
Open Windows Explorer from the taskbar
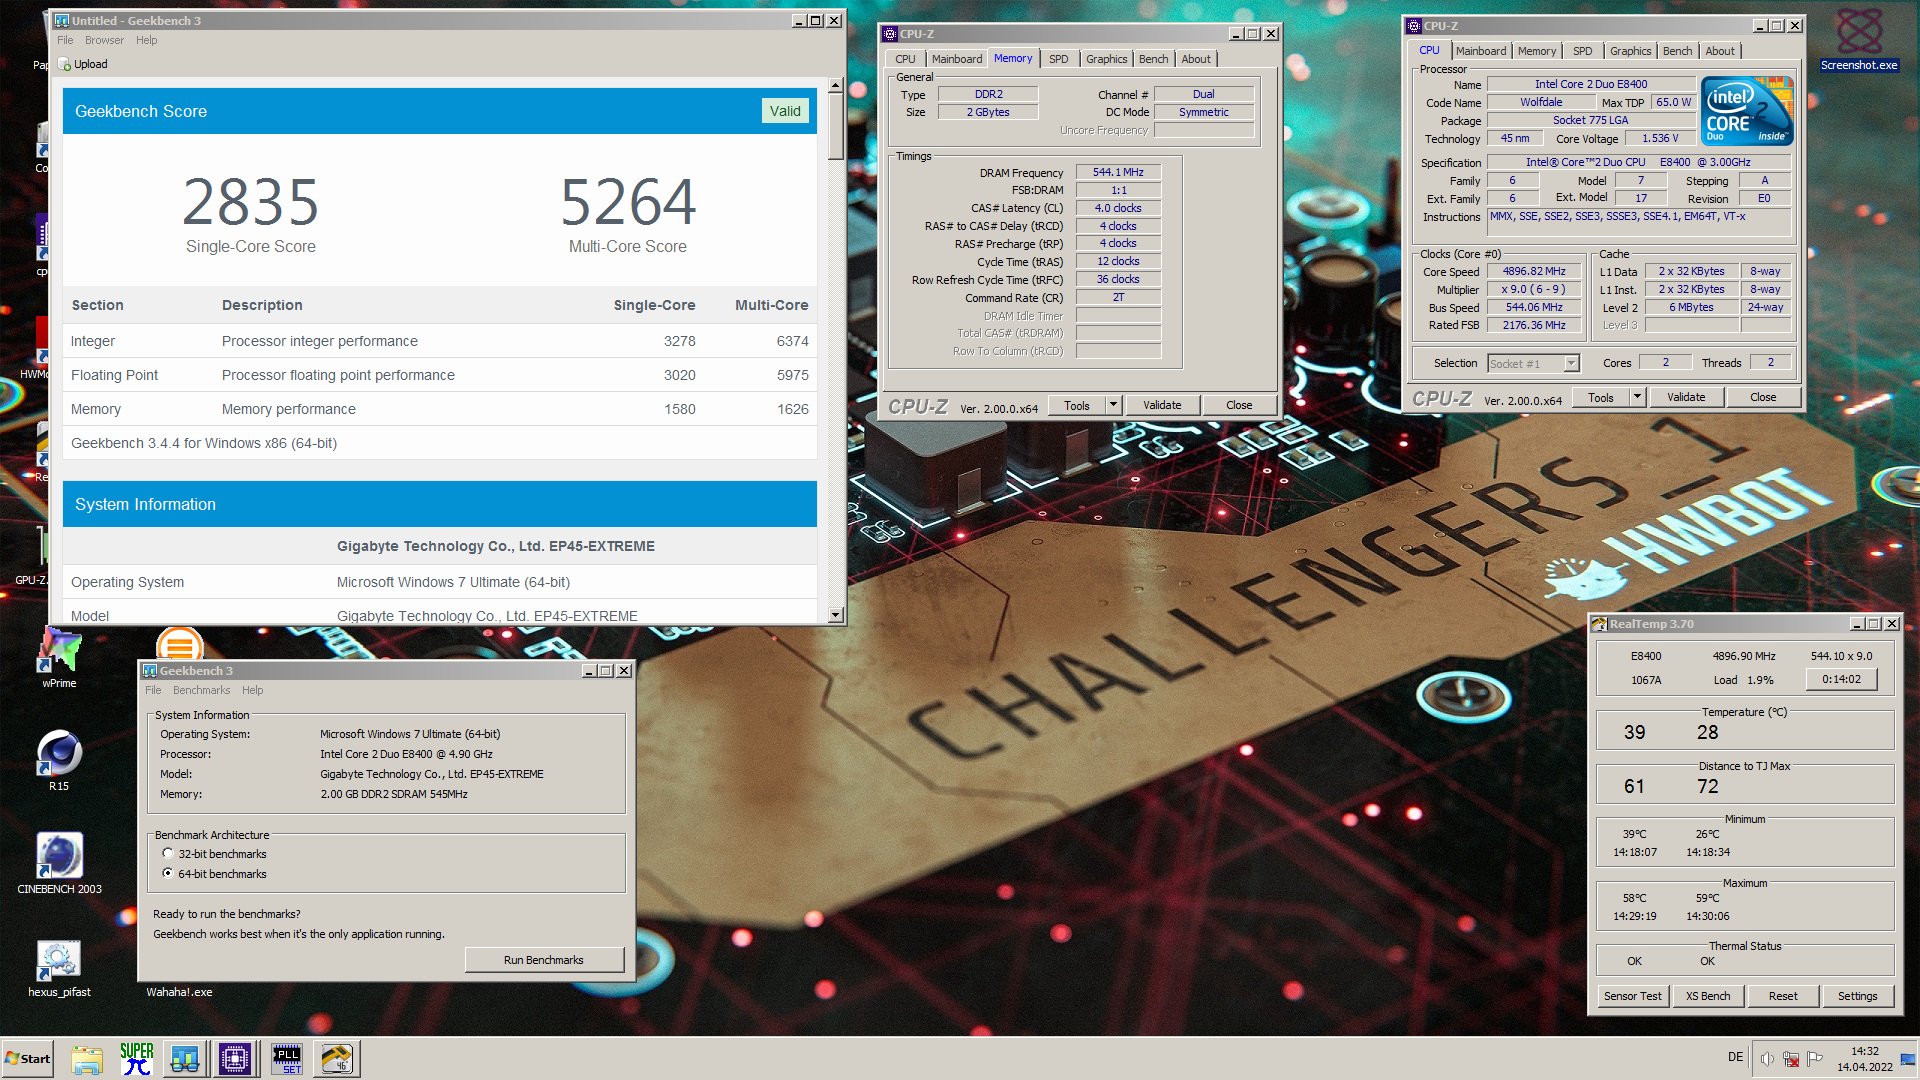tap(87, 1059)
